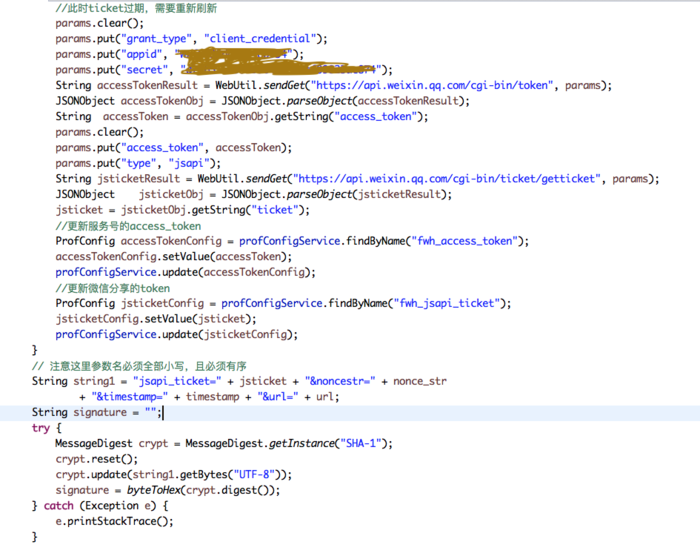Click accessTokenConfig.setValue(accessToken) line
Viewport: 700px width, 556px height.
pos(174,257)
